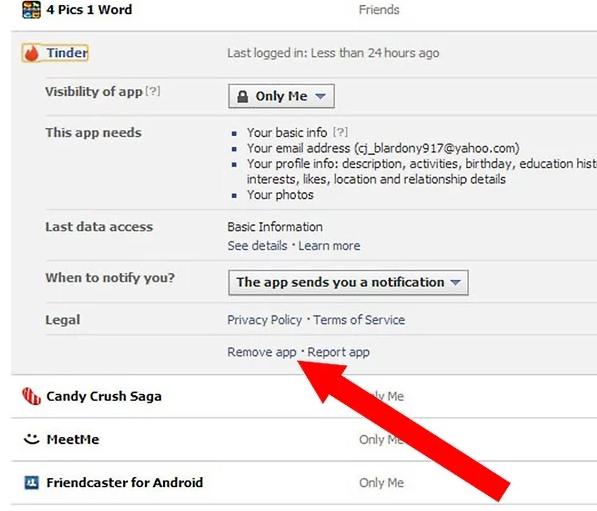The width and height of the screenshot is (597, 511).
Task: Click the arrow on the Only Me dropdown
Action: (321, 96)
